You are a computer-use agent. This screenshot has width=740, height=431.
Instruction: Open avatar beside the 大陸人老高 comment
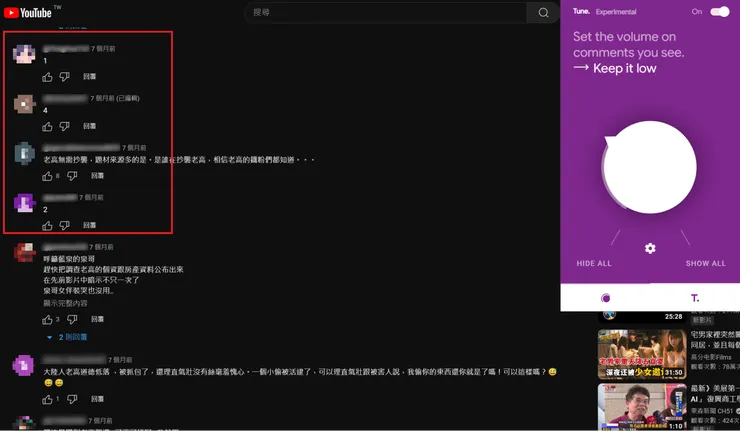point(24,365)
